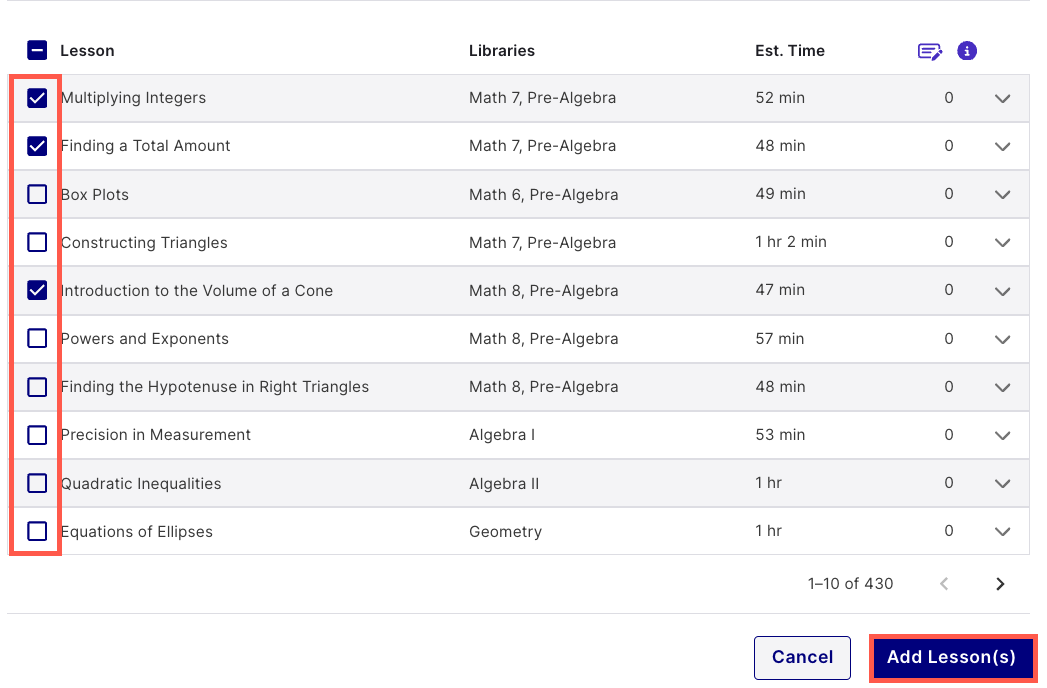This screenshot has width=1047, height=688.
Task: Uncheck the Finding a Total Amount lesson
Action: pyautogui.click(x=37, y=146)
